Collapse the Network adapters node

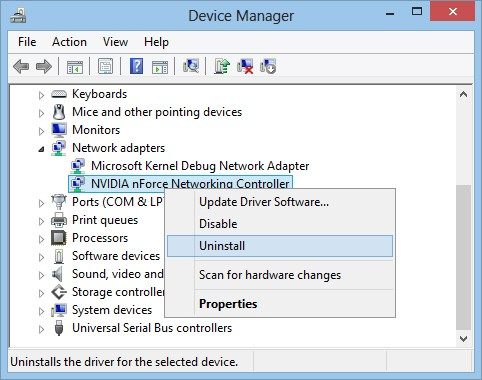point(41,149)
